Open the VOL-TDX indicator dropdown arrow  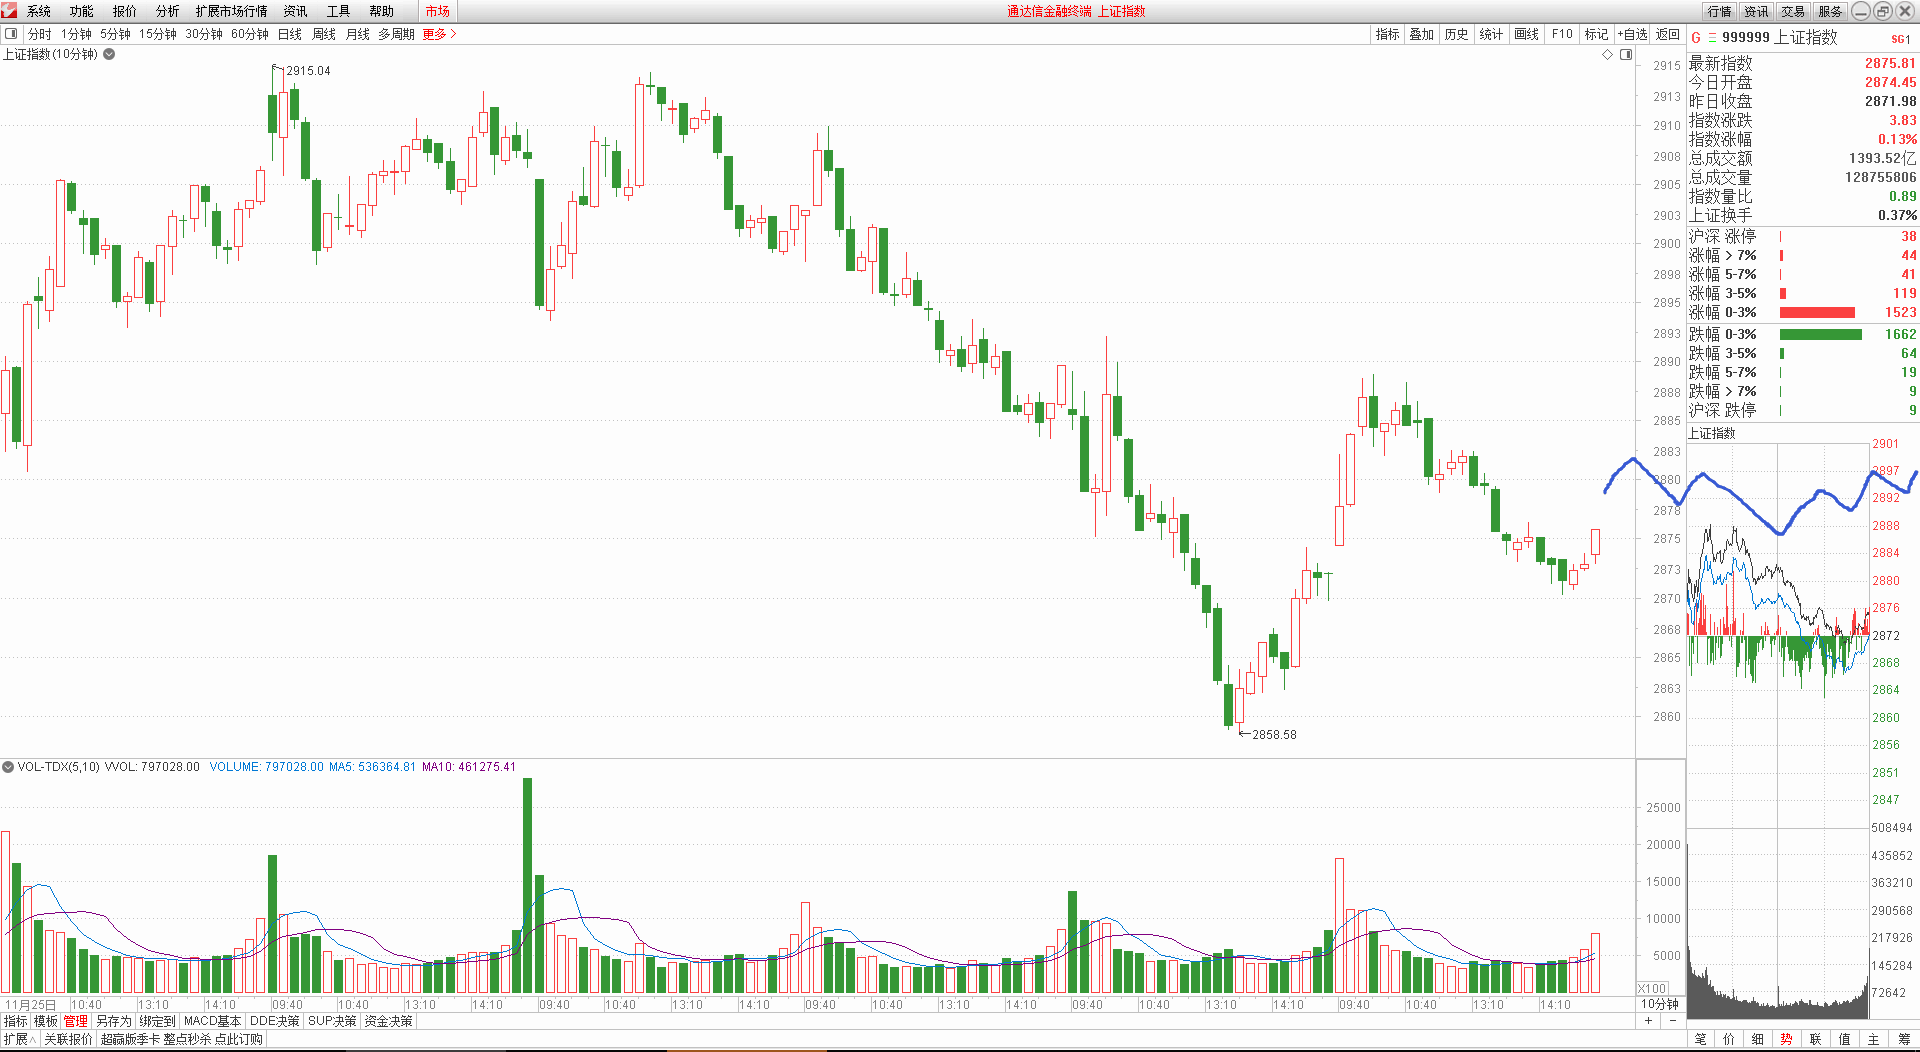pos(8,767)
